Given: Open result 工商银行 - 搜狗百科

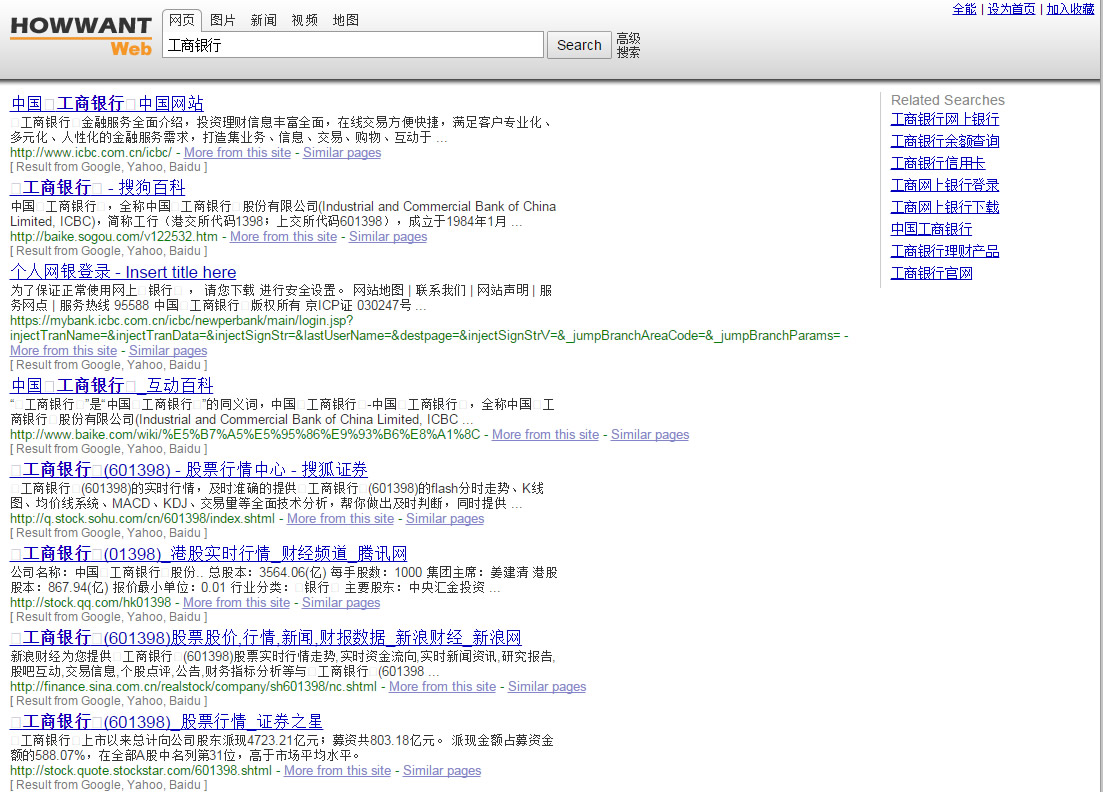Looking at the screenshot, I should [98, 187].
